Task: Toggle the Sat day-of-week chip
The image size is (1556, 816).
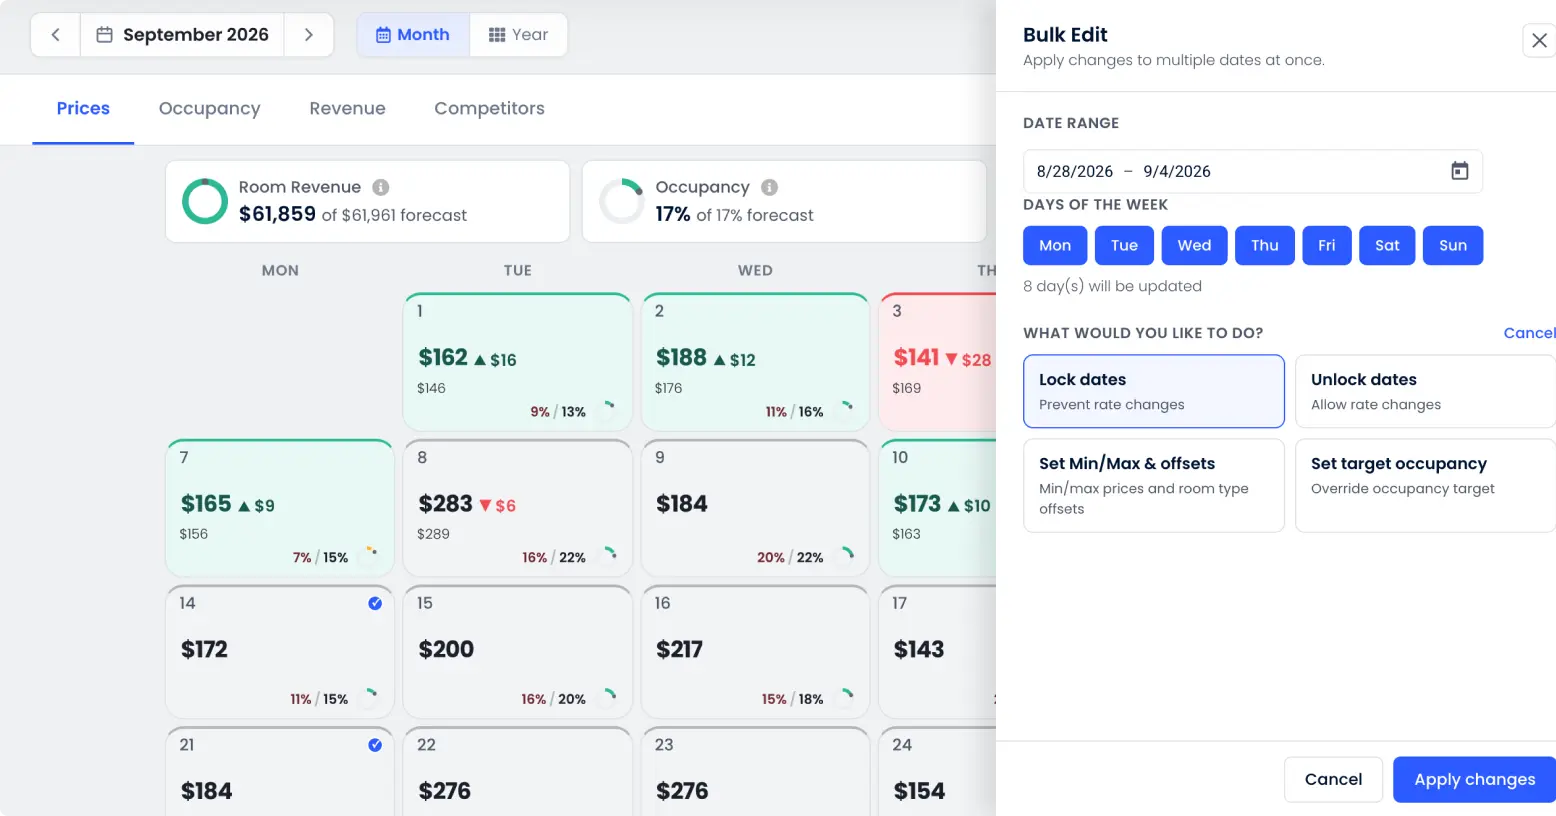Action: click(1387, 245)
